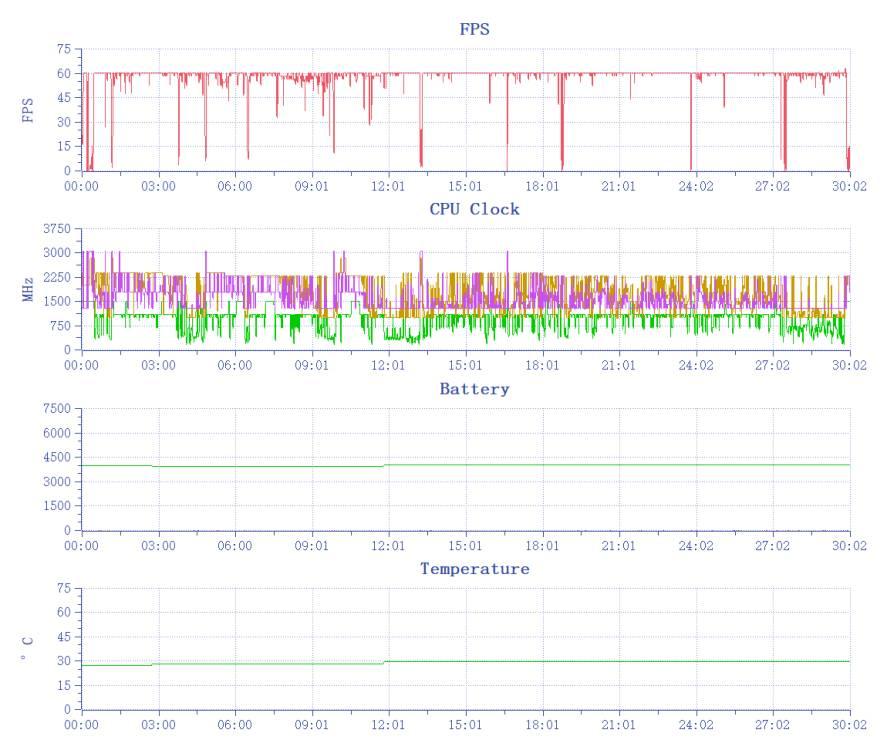Click the 3750 value on CPU Clock axis
Image resolution: width=887 pixels, height=750 pixels.
click(58, 229)
